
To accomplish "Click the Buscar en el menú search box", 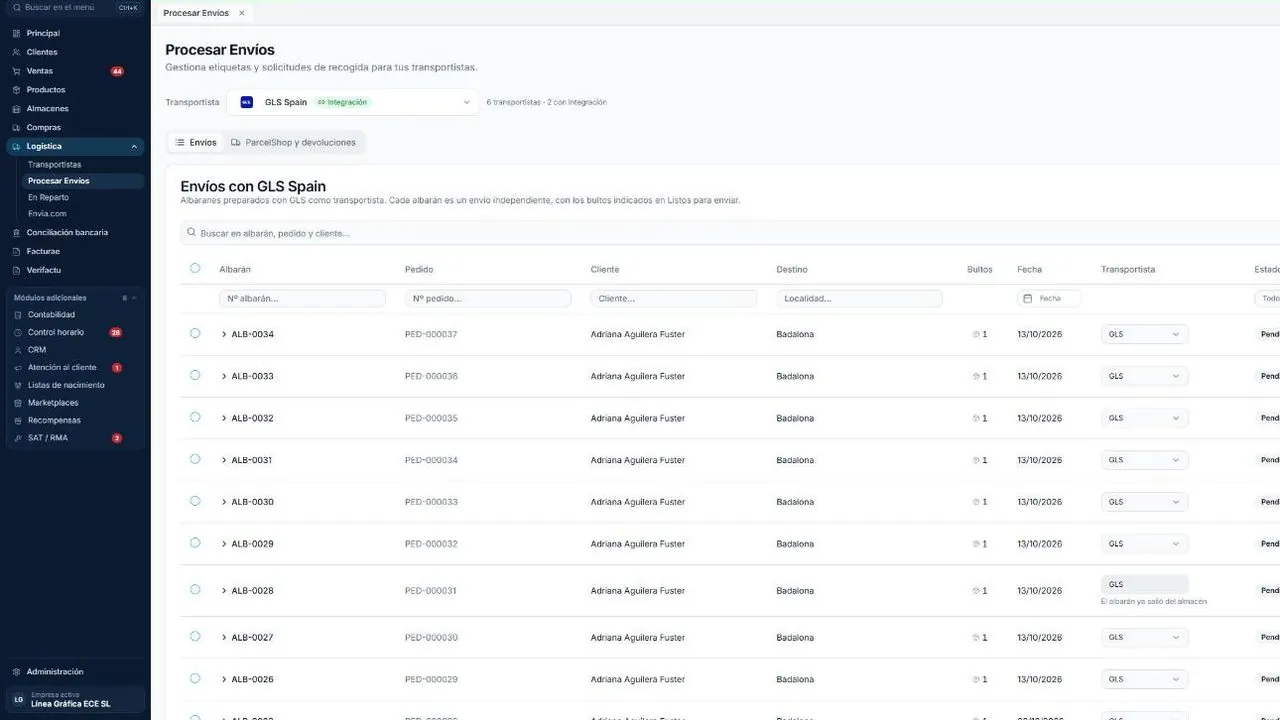I will pos(75,8).
